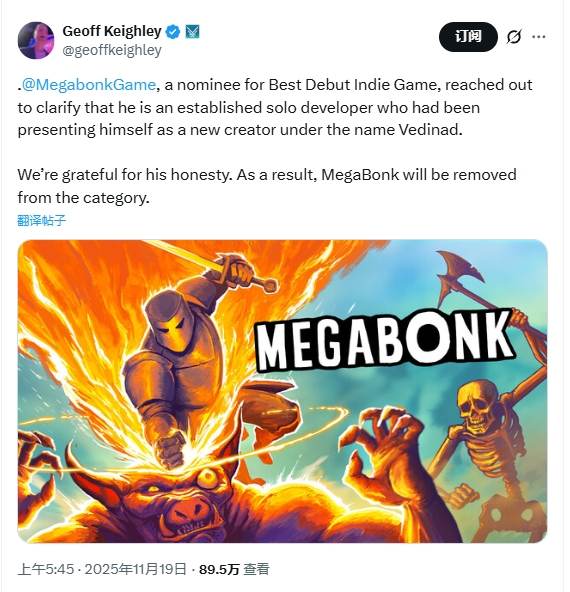570x592 pixels.
Task: Open the @geoffkeighley handle link
Action: point(112,50)
